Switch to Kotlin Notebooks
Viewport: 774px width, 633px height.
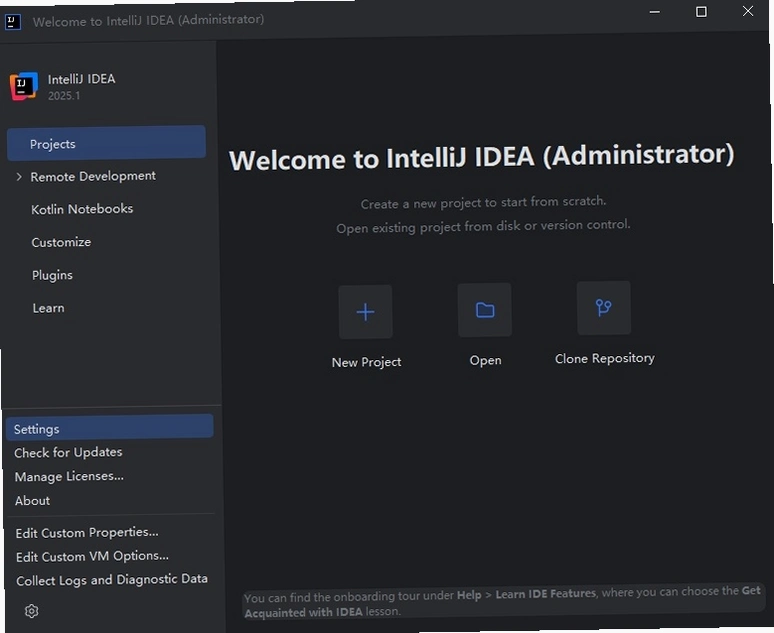(82, 209)
